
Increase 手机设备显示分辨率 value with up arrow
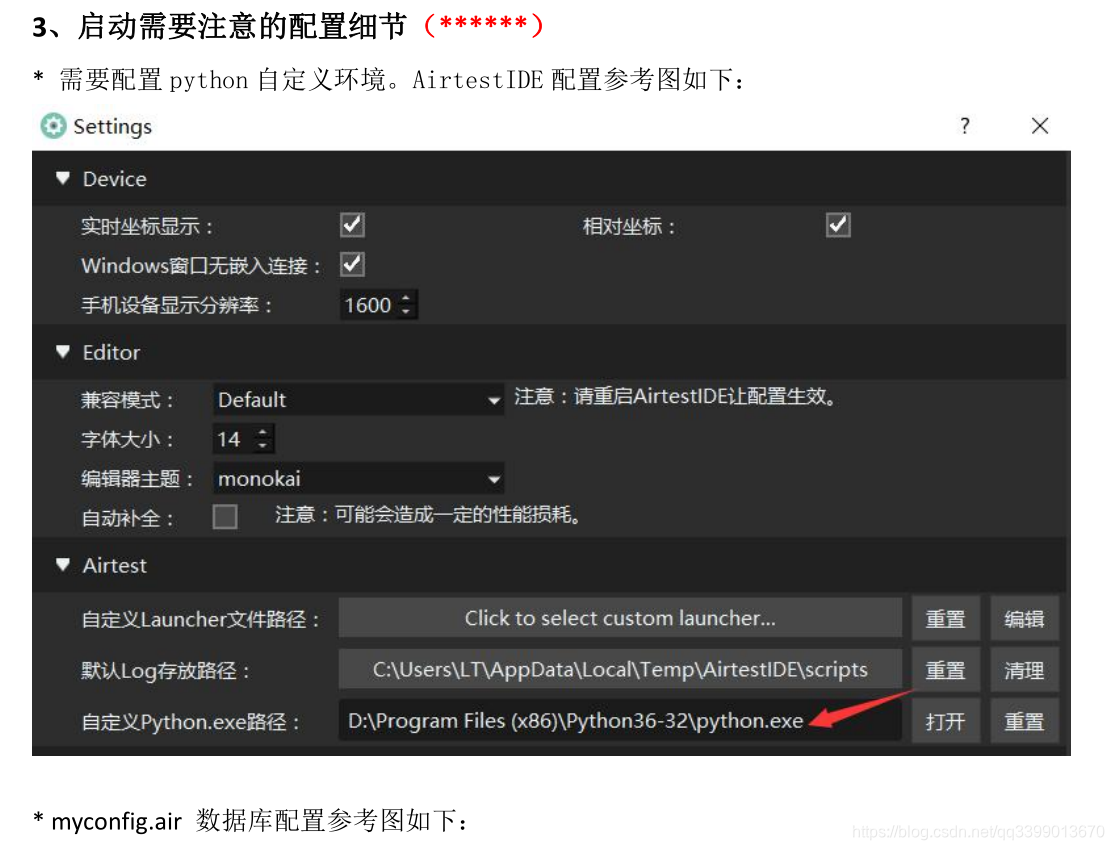pyautogui.click(x=406, y=298)
